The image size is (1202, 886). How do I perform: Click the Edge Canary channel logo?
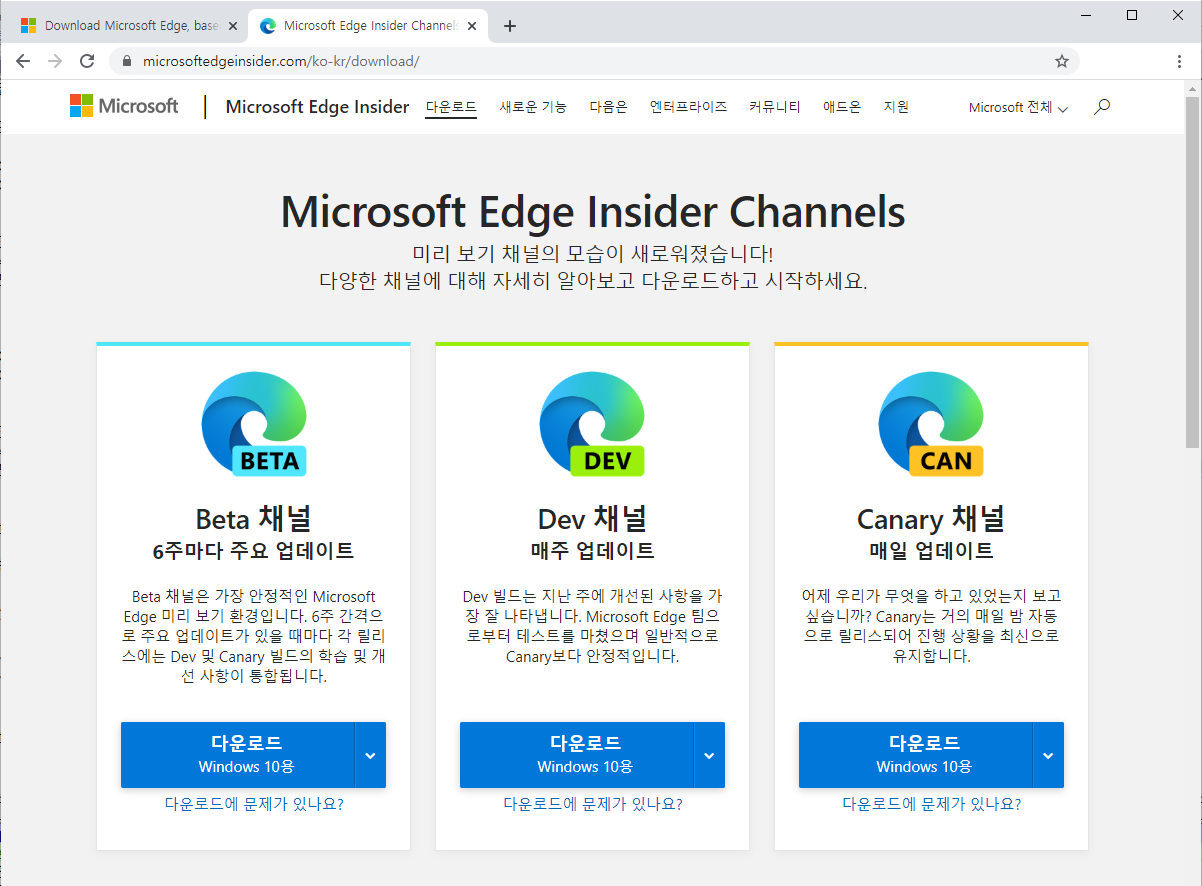coord(931,425)
